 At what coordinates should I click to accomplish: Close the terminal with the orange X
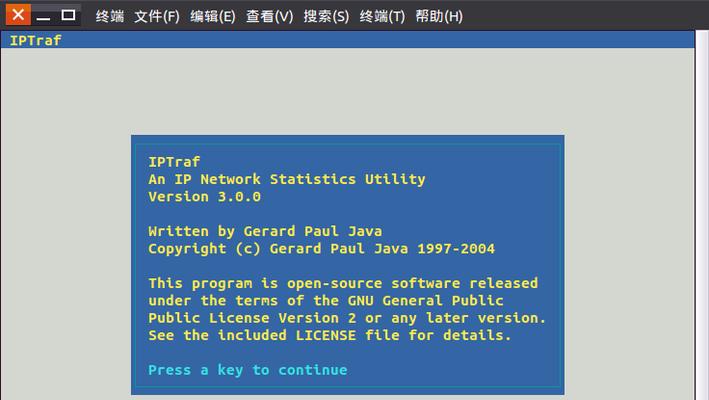[18, 14]
